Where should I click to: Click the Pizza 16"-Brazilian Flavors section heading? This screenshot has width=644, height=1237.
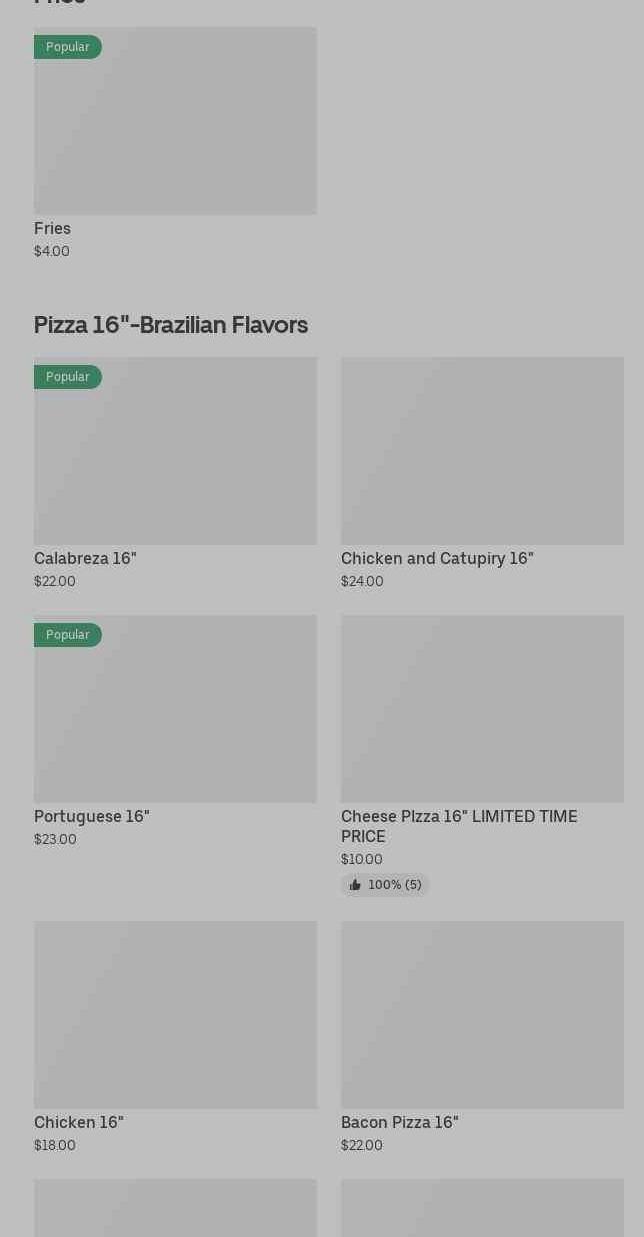(171, 325)
